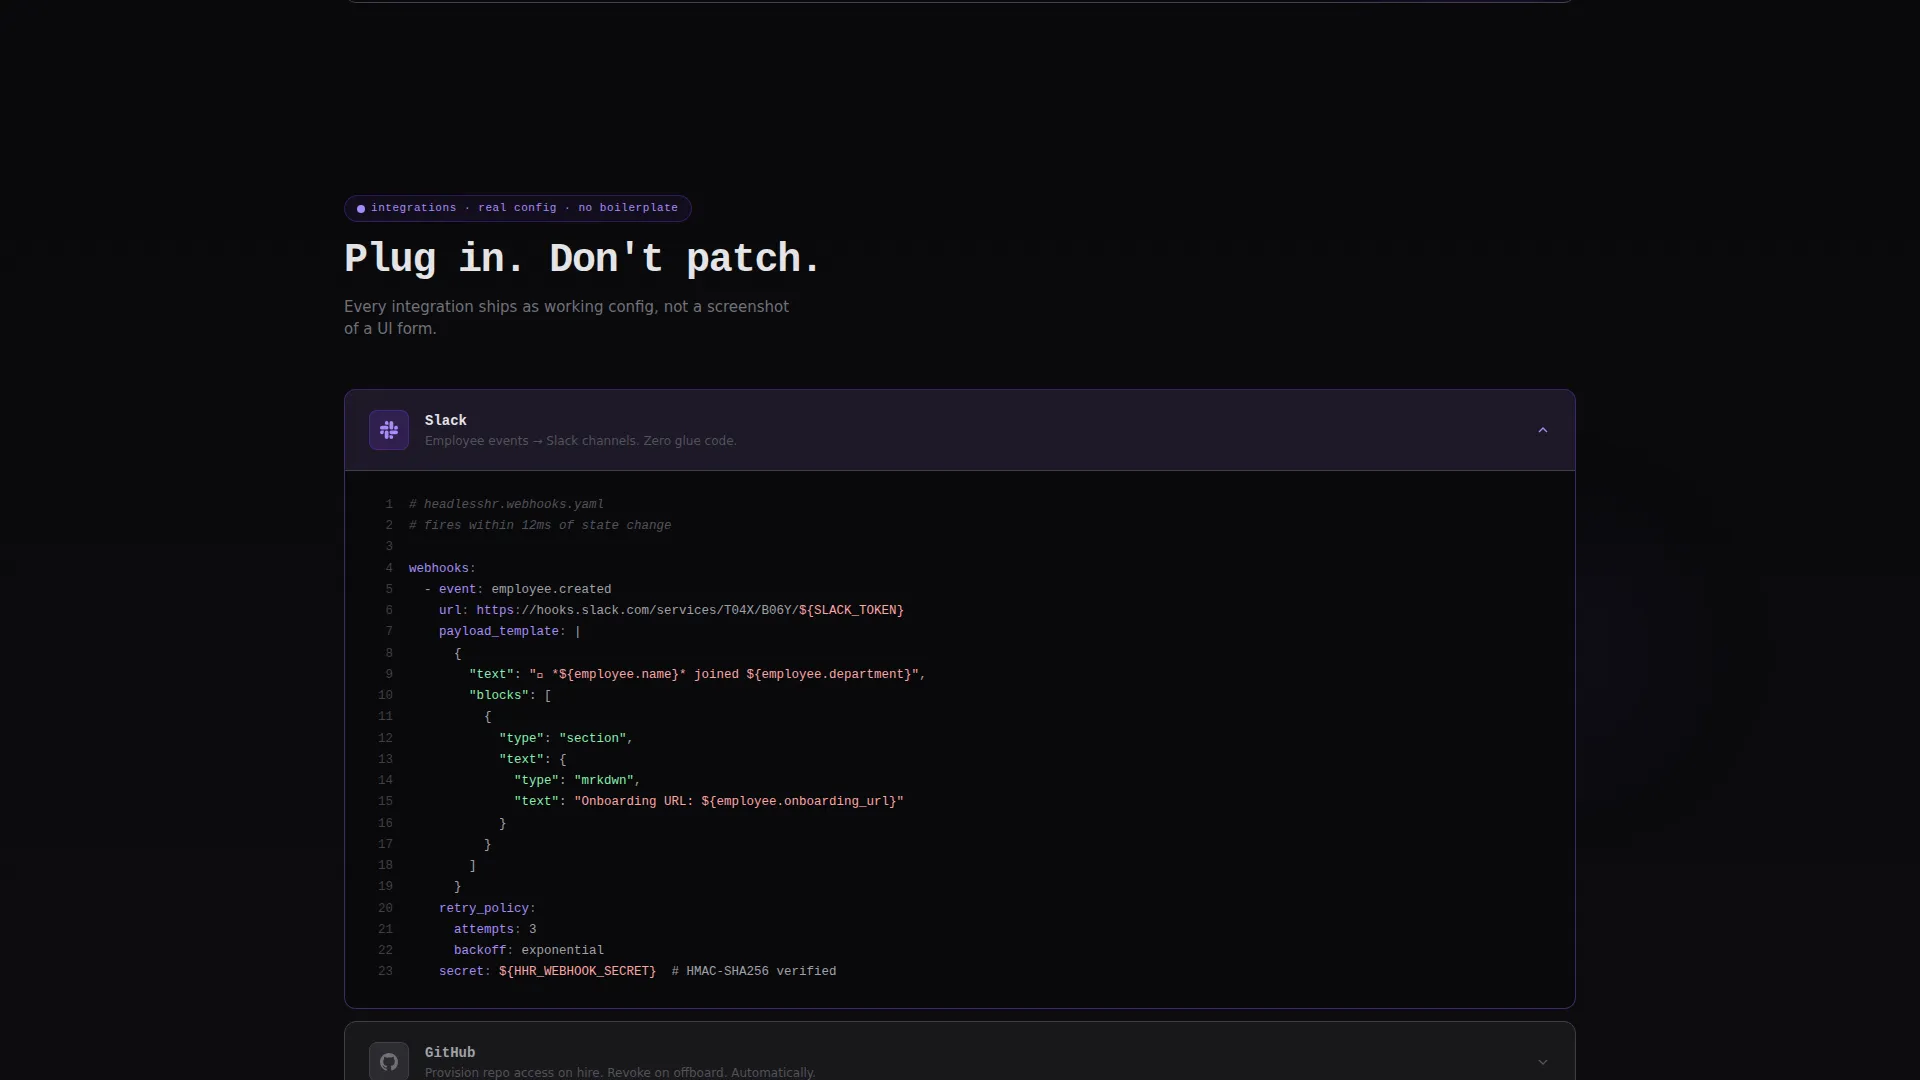Click the ${SLACK_TOKEN} variable
Viewport: 1920px width, 1080px height.
[x=851, y=610]
